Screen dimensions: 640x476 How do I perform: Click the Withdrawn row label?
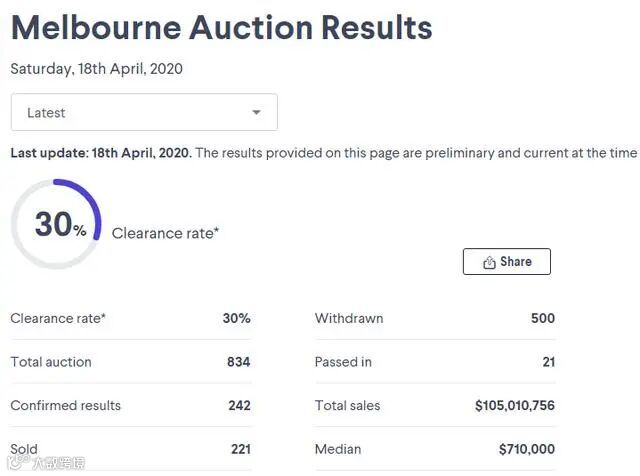click(349, 318)
